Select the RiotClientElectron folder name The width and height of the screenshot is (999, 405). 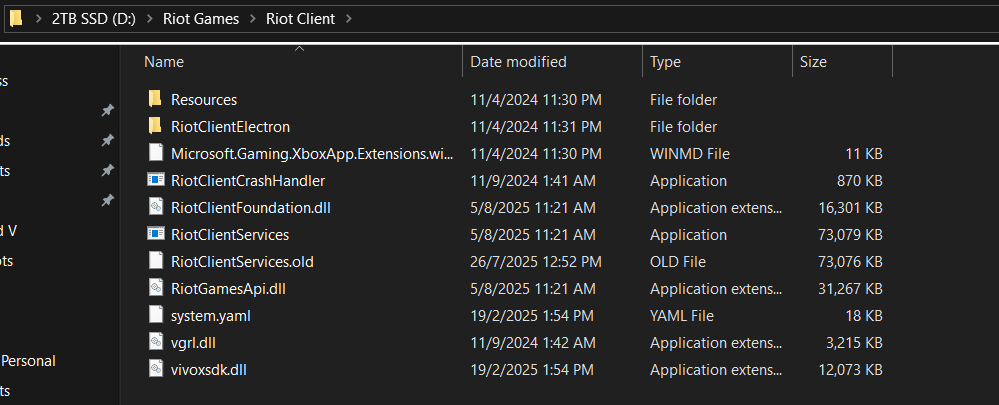point(230,127)
